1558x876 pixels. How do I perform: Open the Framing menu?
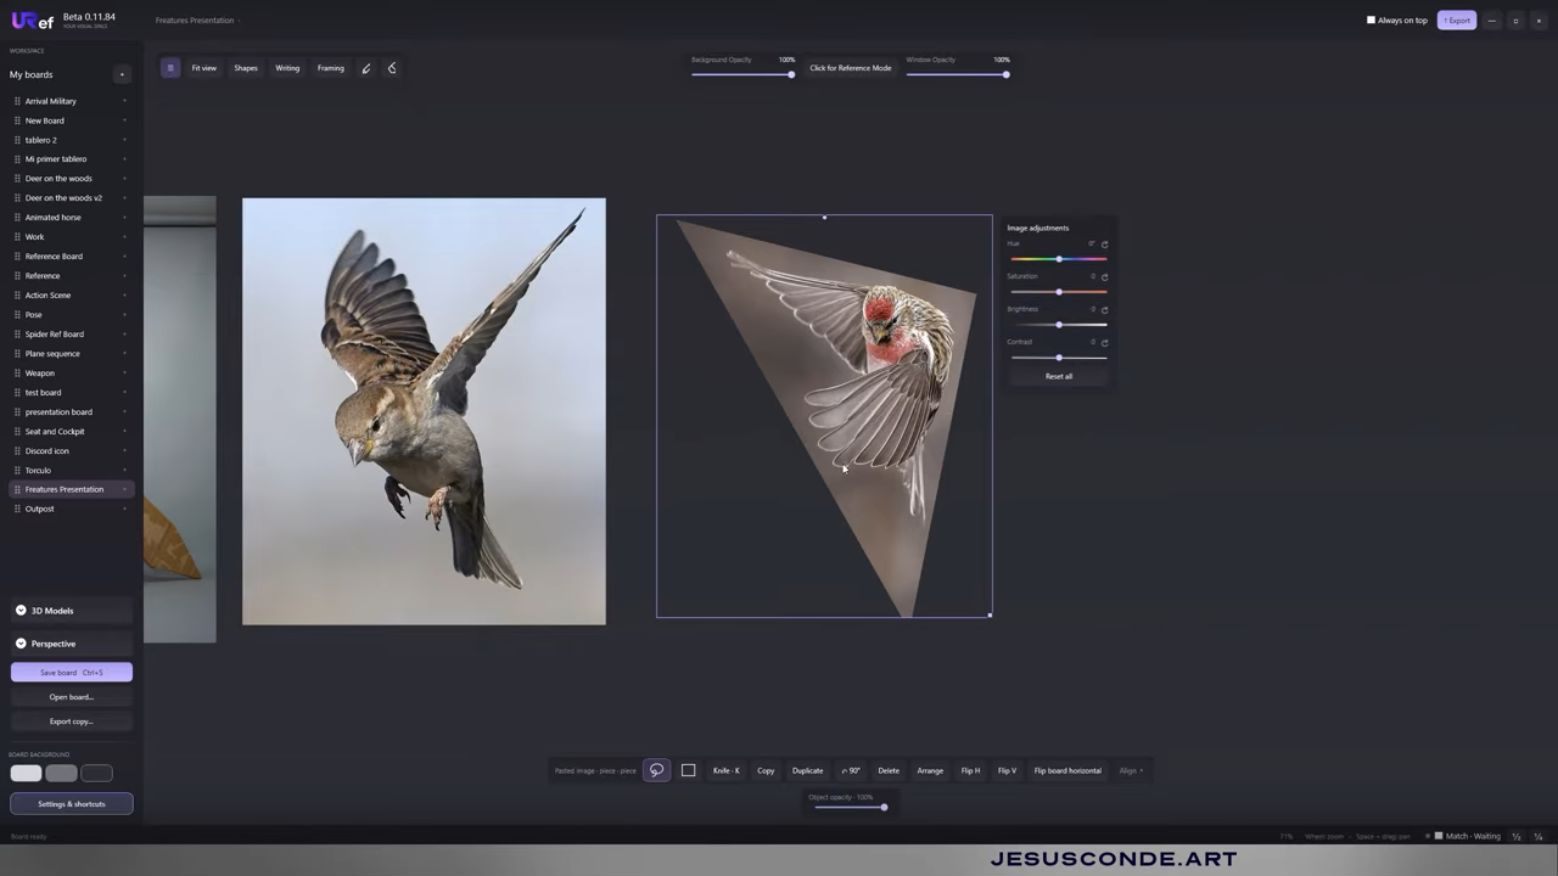pyautogui.click(x=331, y=68)
